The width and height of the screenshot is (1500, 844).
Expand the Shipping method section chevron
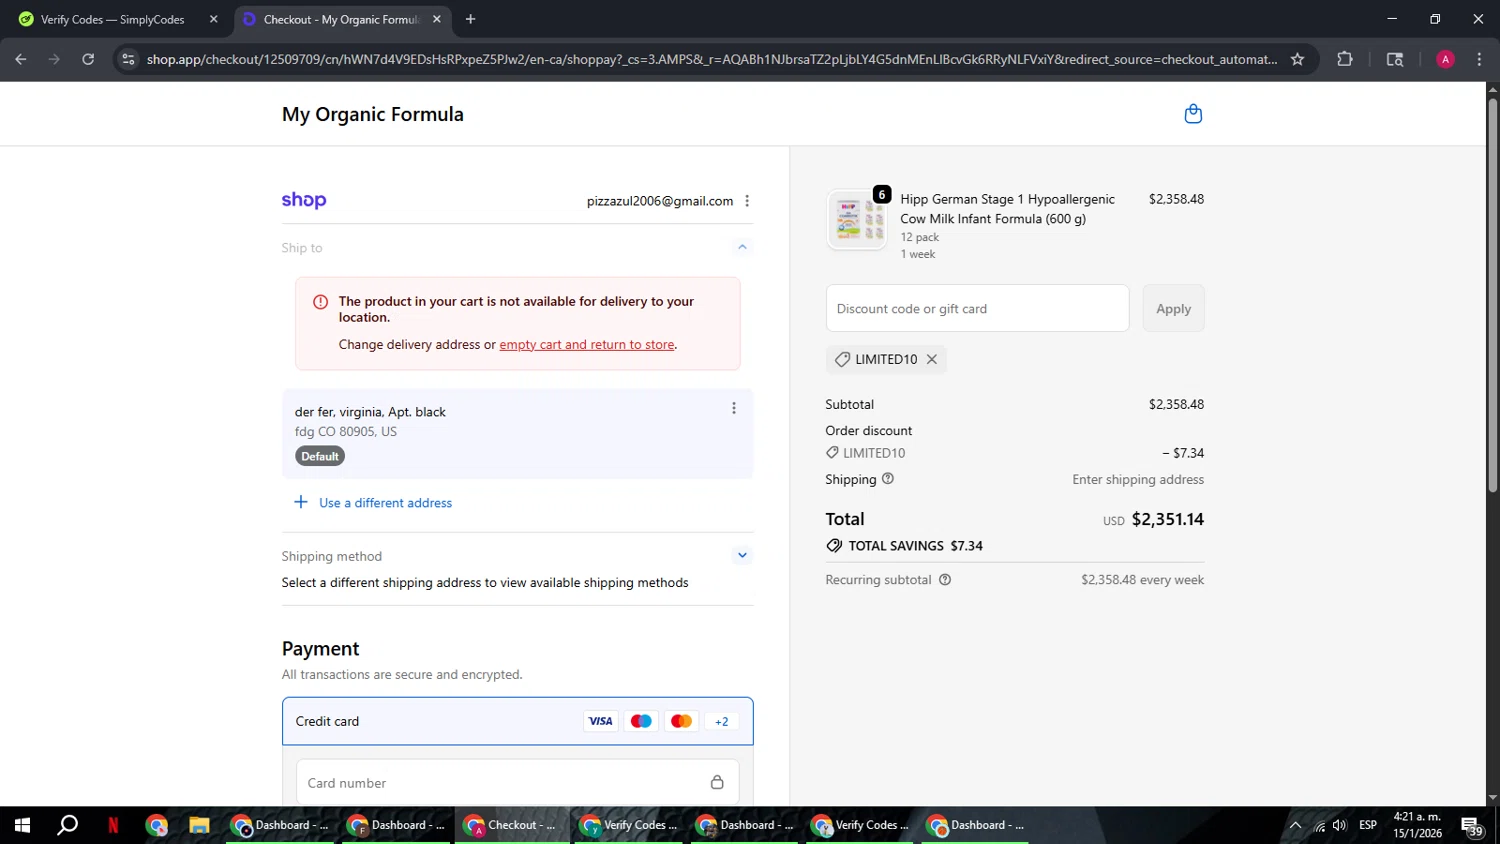click(x=742, y=555)
